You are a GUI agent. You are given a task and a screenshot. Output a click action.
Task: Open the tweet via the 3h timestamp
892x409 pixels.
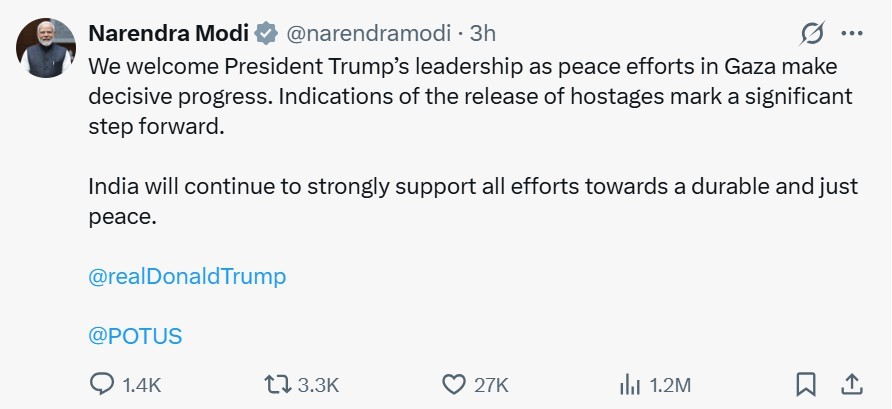pos(483,33)
